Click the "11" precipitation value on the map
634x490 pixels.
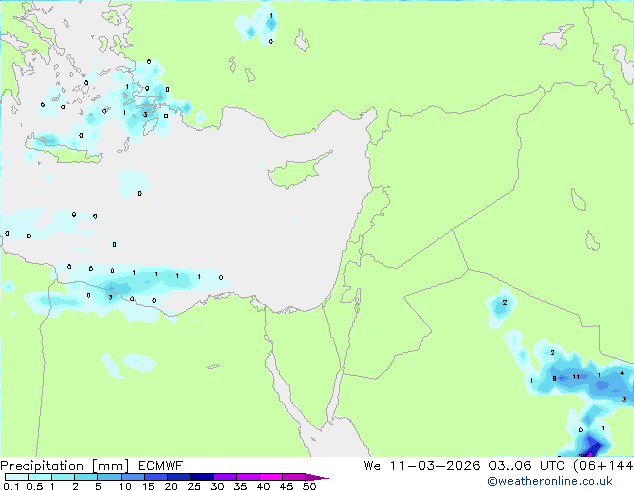tap(576, 377)
